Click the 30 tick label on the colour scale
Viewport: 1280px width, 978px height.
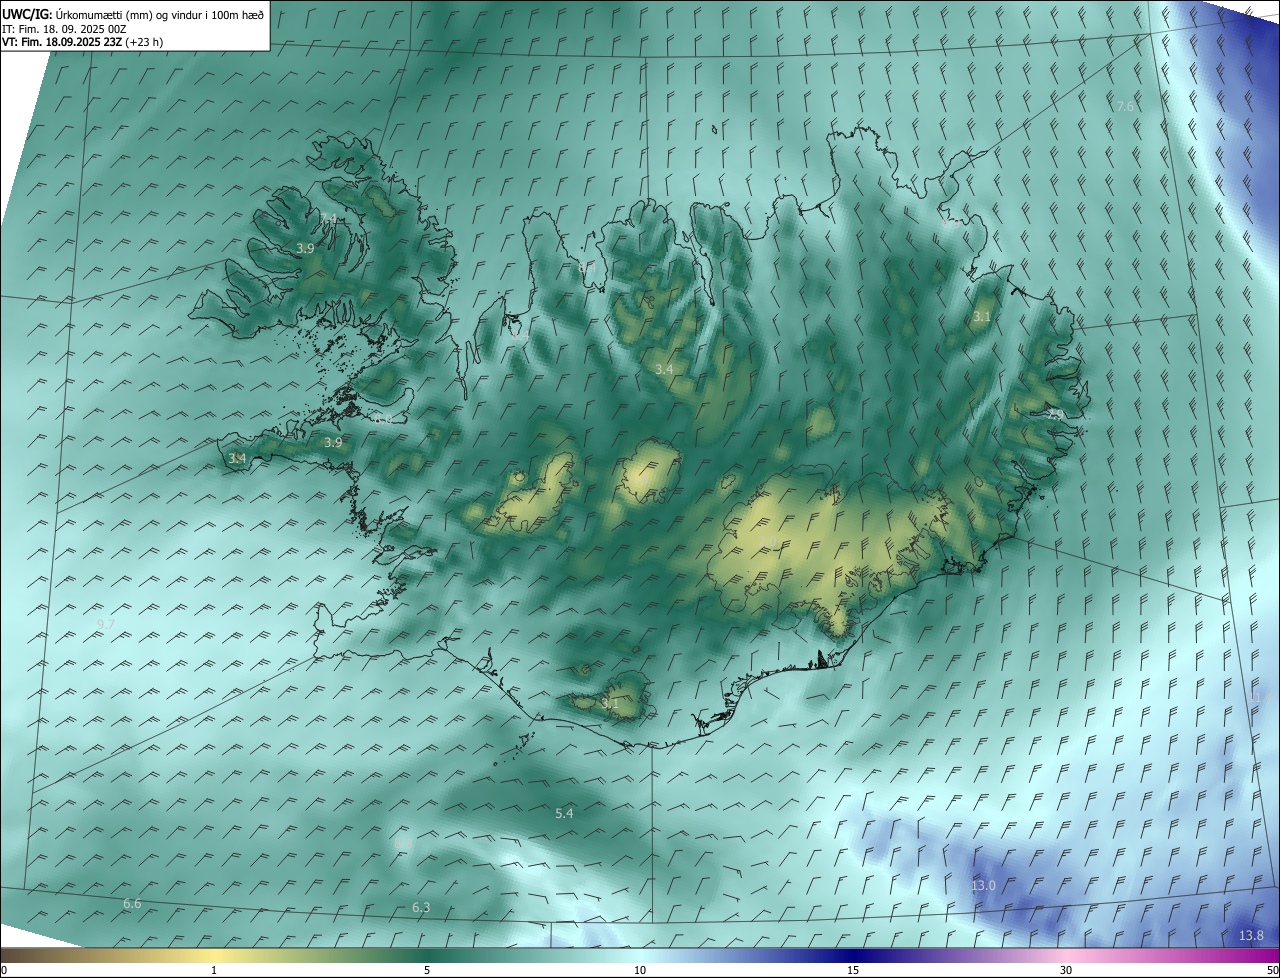coord(1066,971)
